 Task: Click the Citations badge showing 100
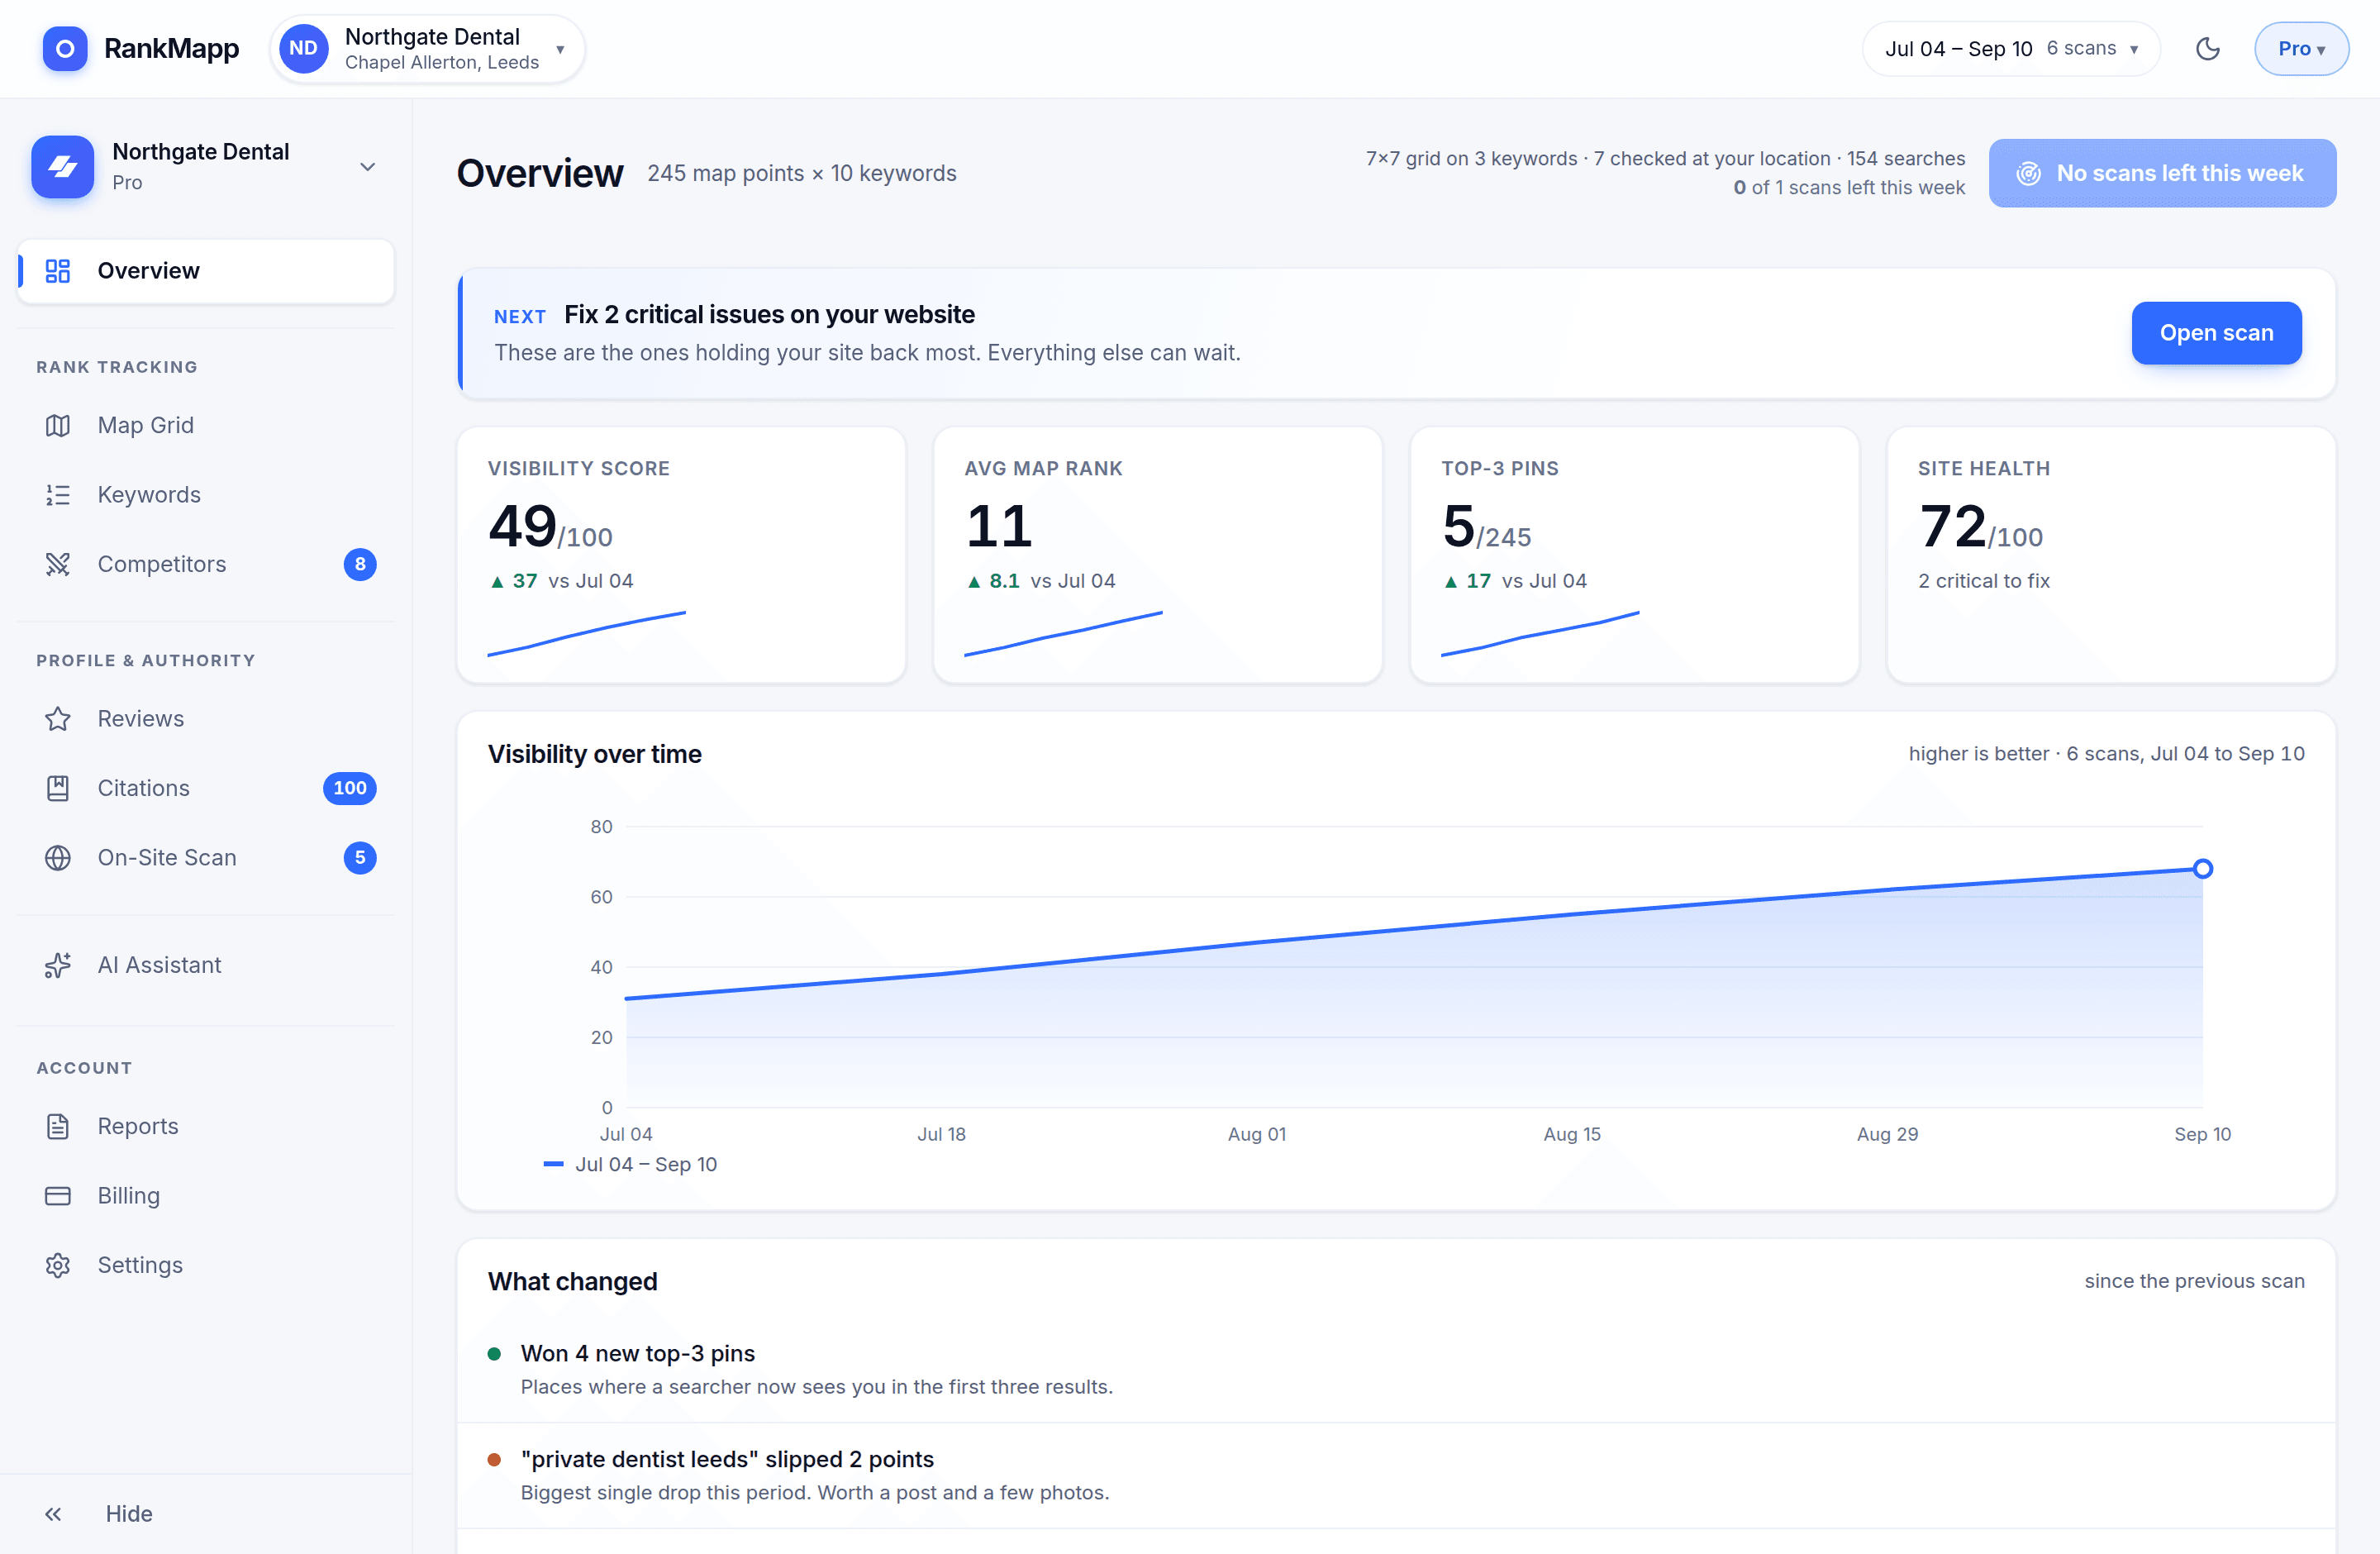coord(349,788)
